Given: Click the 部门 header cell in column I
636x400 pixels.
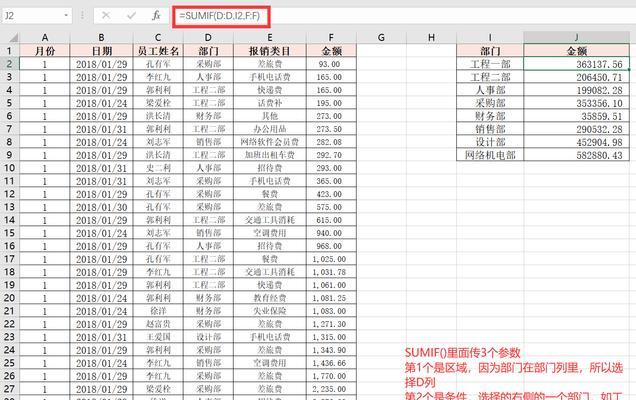Looking at the screenshot, I should point(490,51).
